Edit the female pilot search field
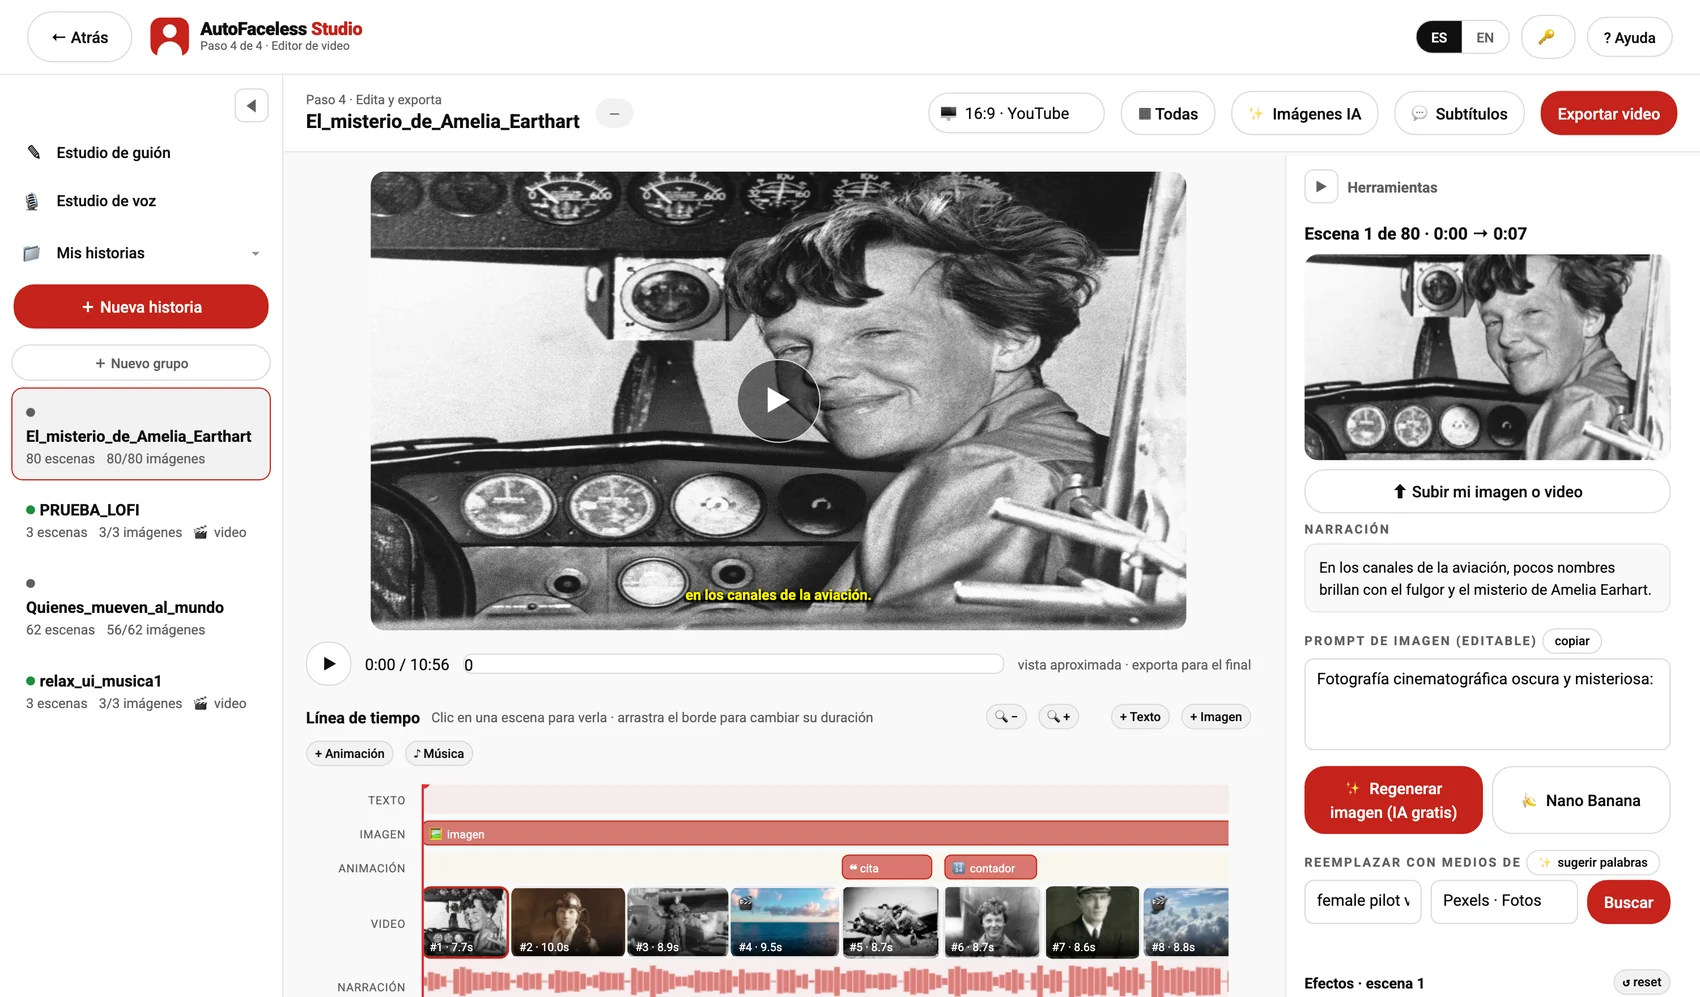The image size is (1700, 997). (x=1363, y=901)
